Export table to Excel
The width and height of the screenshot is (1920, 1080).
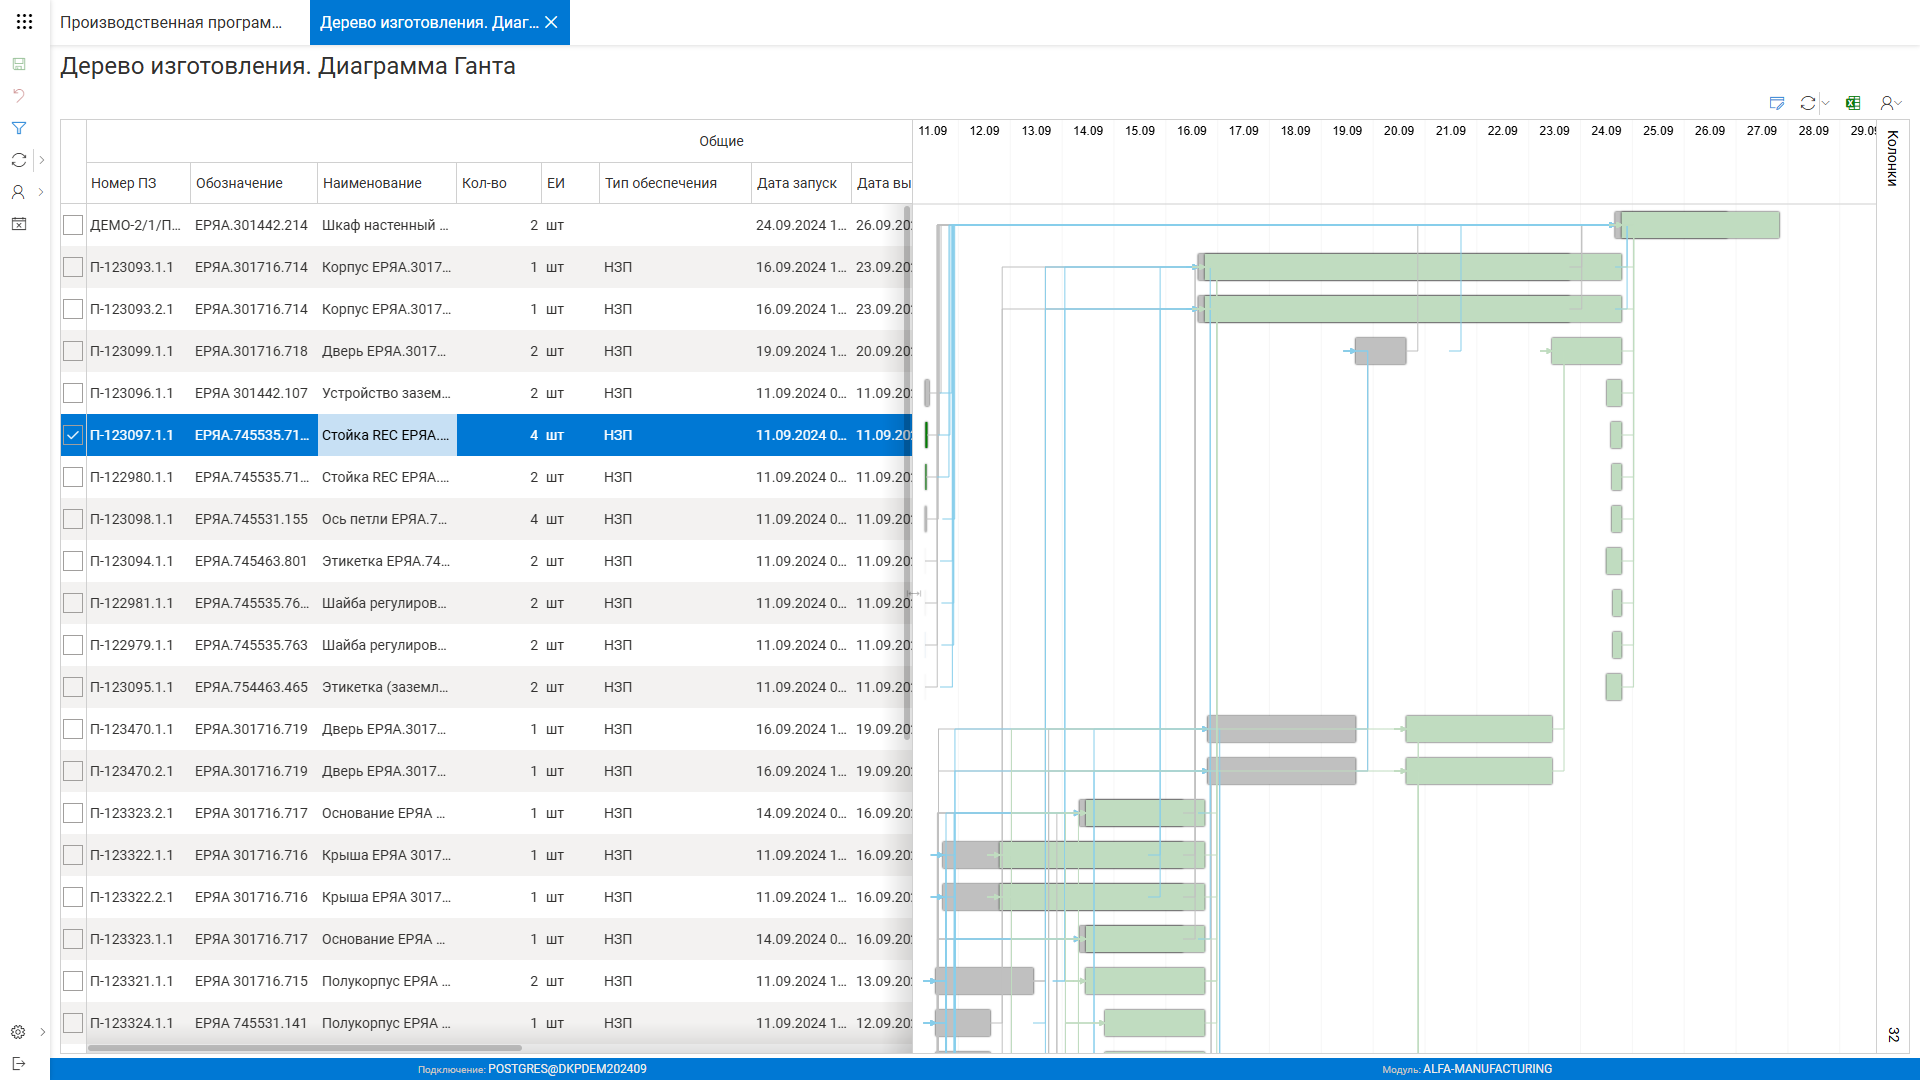click(x=1853, y=103)
